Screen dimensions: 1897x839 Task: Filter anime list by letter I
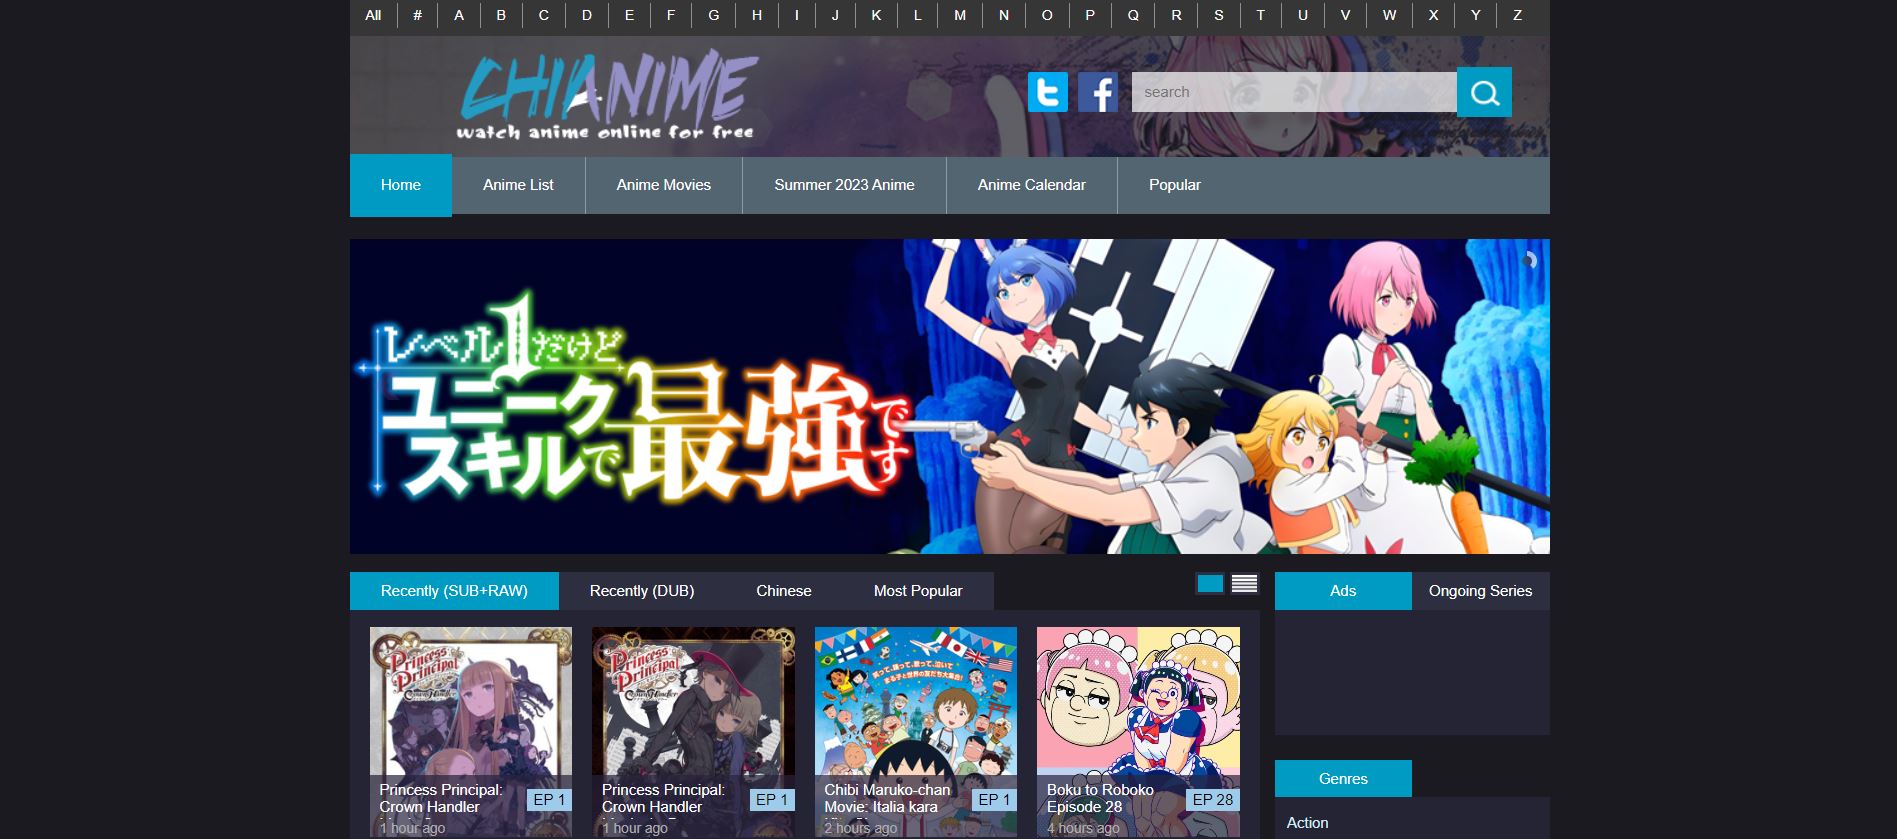coord(797,15)
